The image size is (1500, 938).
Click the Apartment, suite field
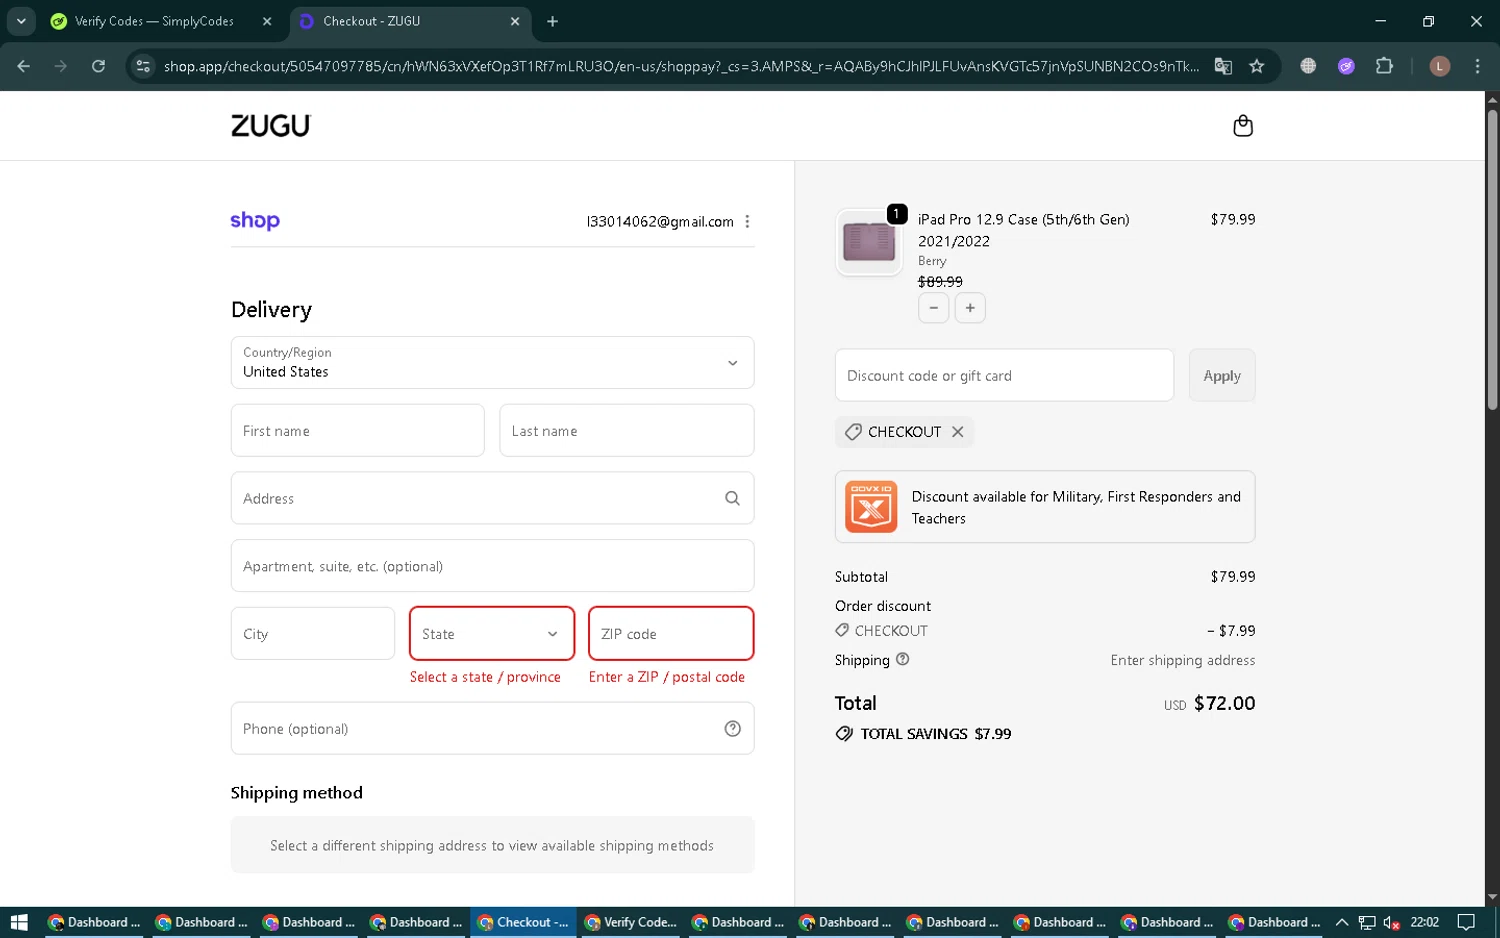coord(492,566)
